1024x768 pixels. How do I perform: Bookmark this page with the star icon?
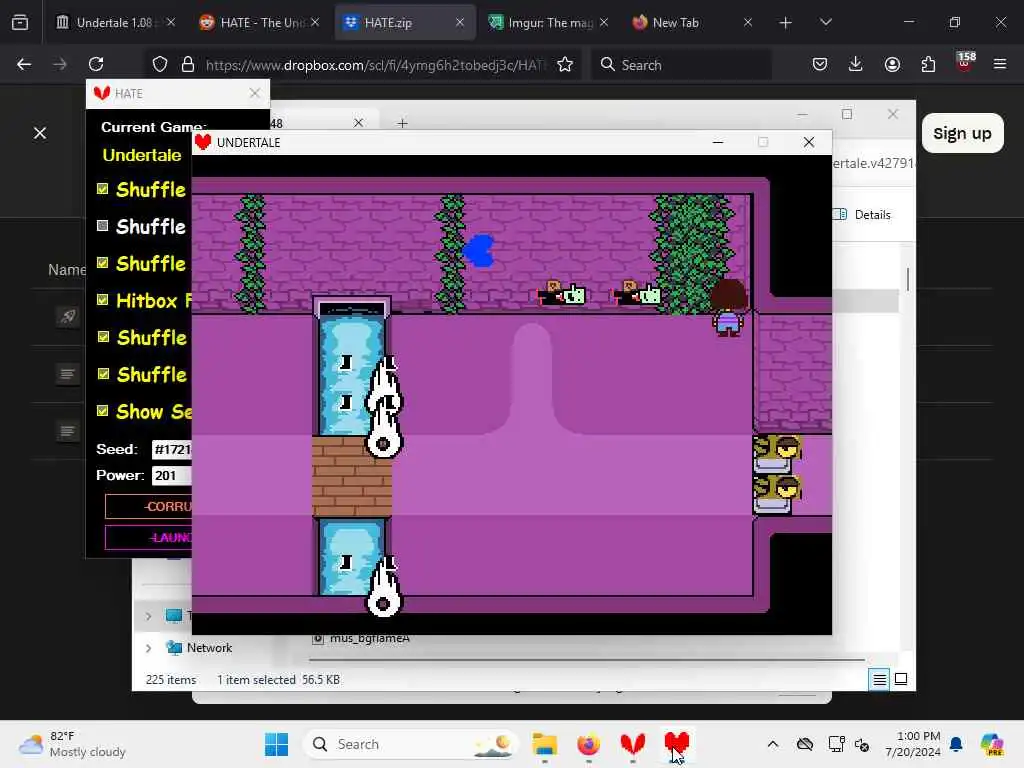click(x=565, y=64)
